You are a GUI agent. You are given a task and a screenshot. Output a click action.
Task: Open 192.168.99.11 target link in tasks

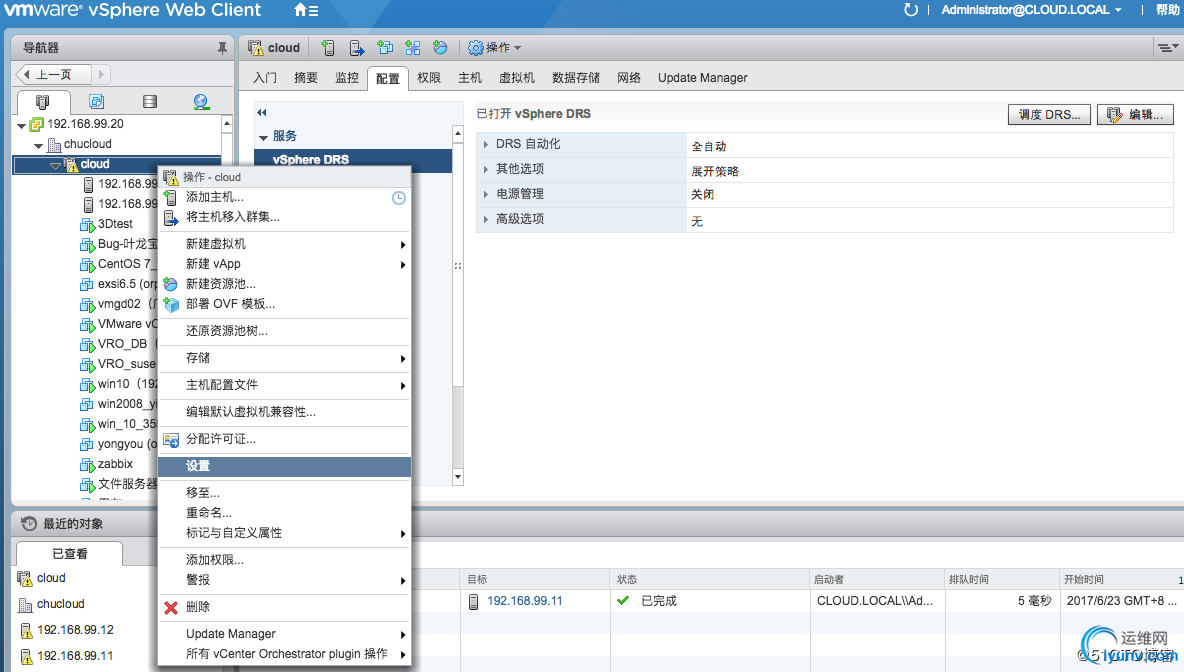point(525,601)
